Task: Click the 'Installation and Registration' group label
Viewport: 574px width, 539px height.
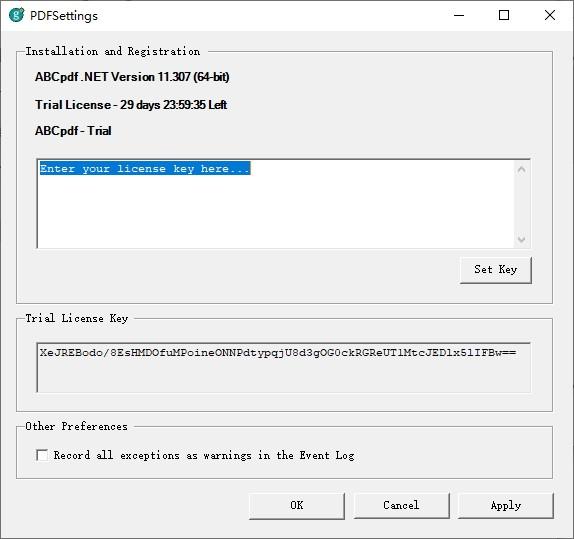Action: tap(113, 51)
